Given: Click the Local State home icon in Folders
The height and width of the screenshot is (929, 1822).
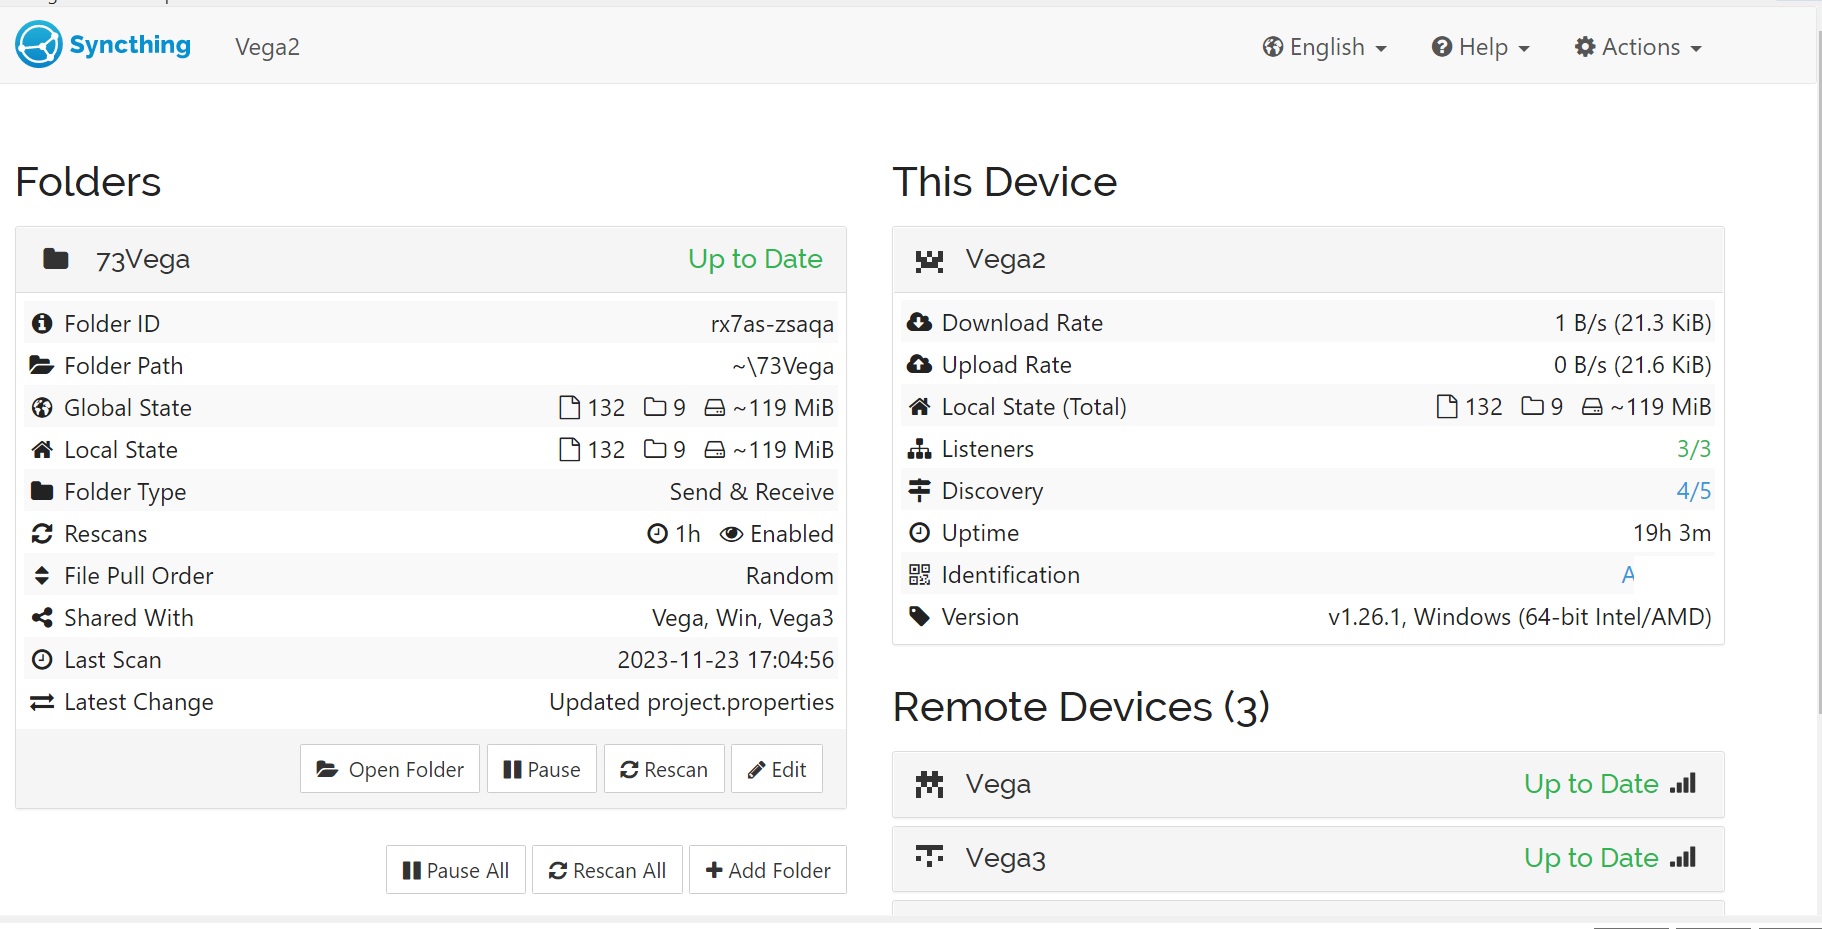Looking at the screenshot, I should click(x=42, y=450).
